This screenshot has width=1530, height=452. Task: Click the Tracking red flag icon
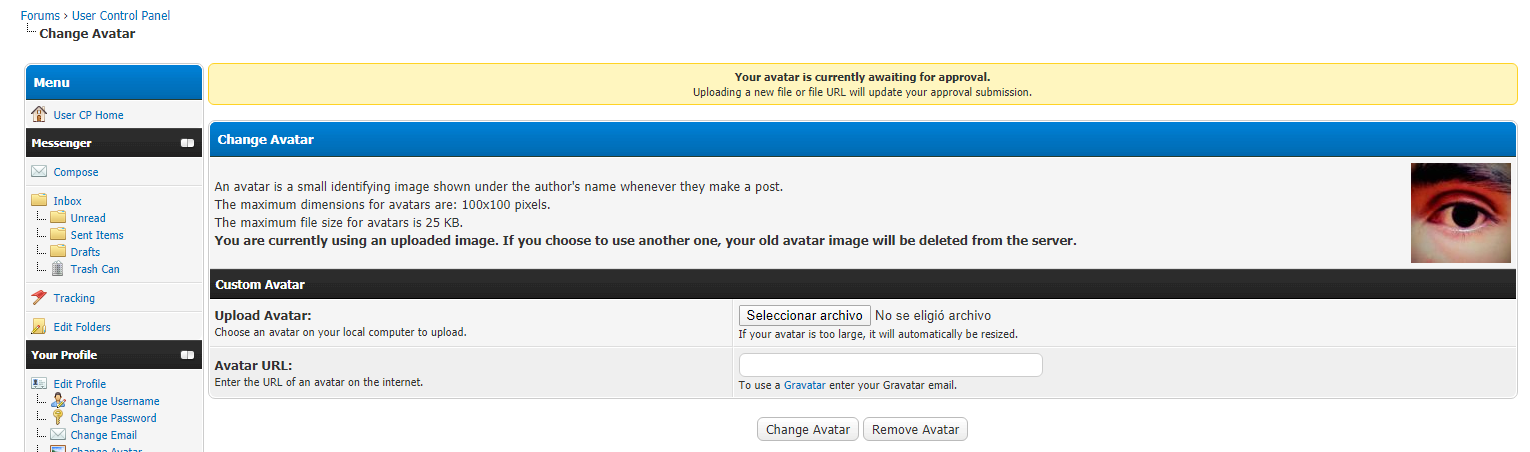[x=39, y=298]
